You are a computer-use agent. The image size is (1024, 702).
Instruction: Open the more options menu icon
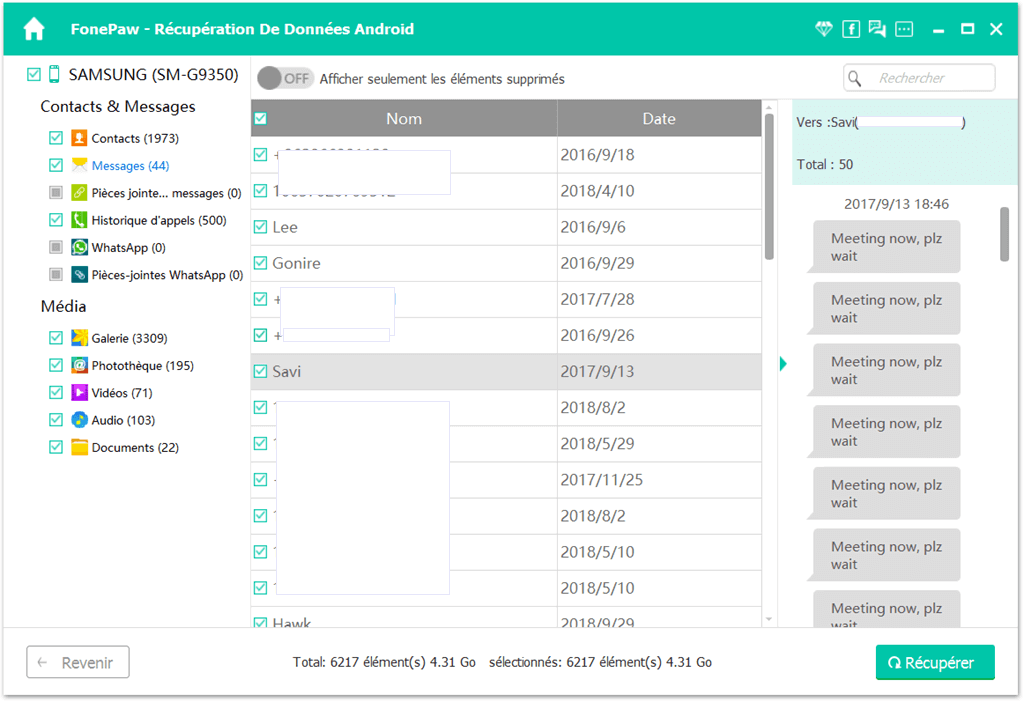pyautogui.click(x=904, y=29)
